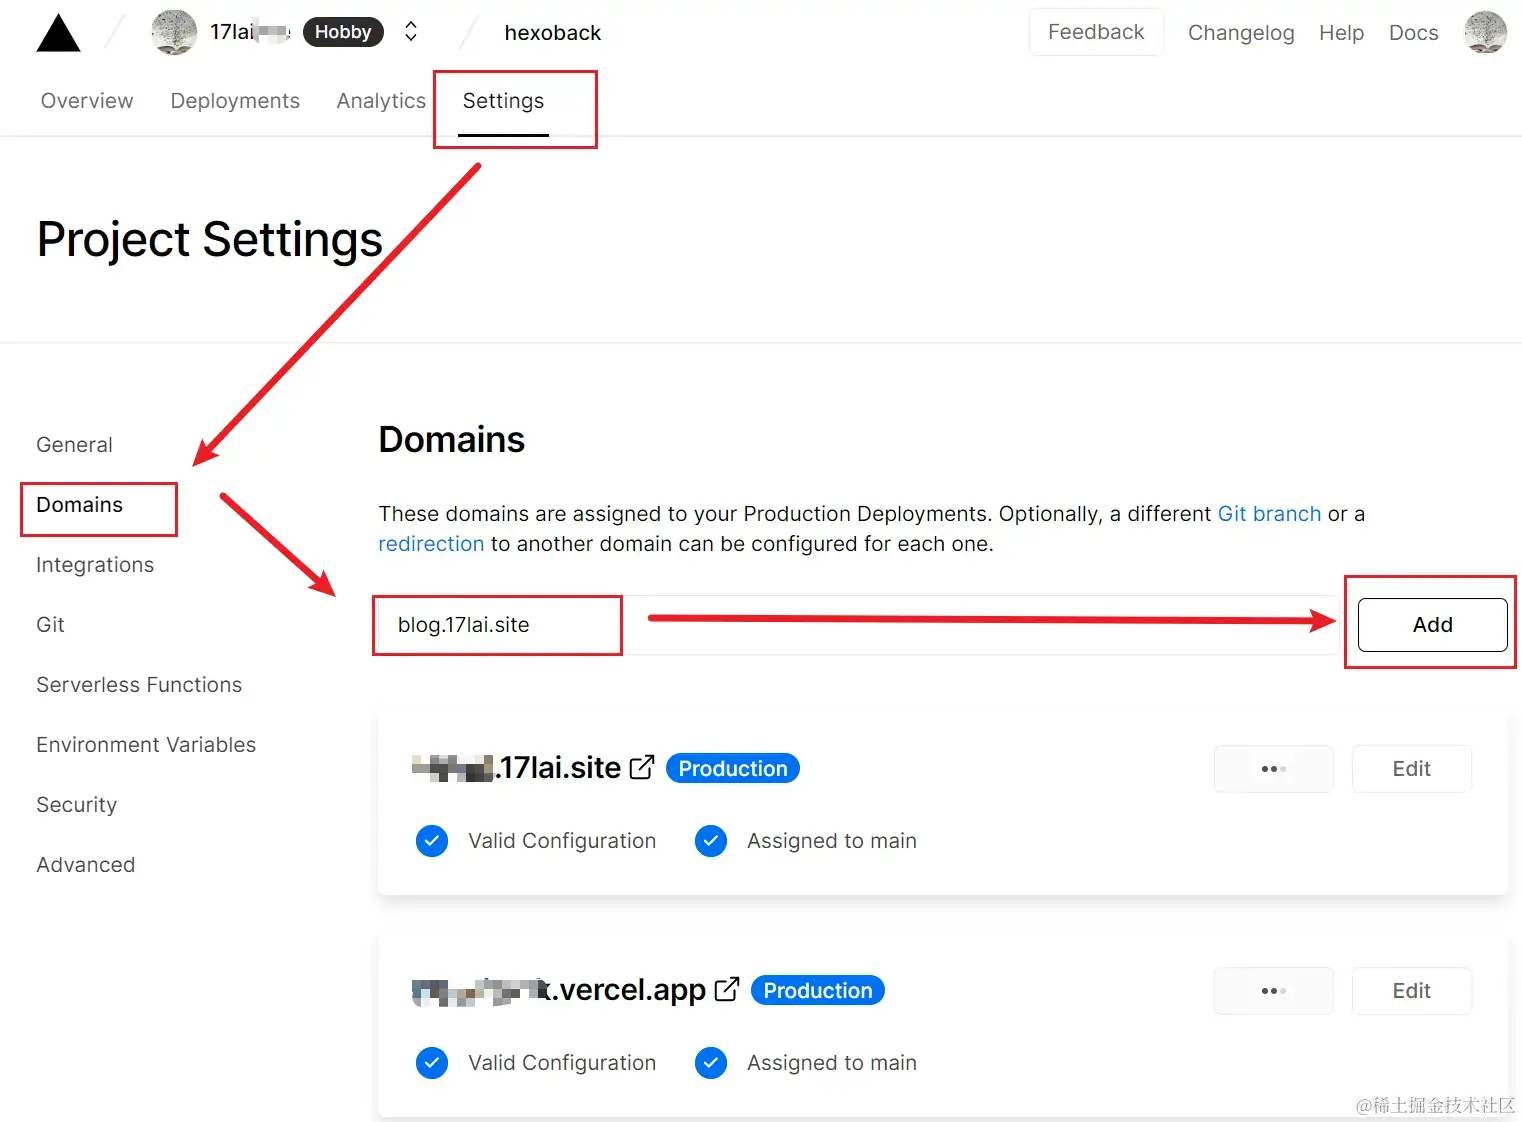Open Docs from the top navigation
Image resolution: width=1522 pixels, height=1122 pixels.
1412,32
